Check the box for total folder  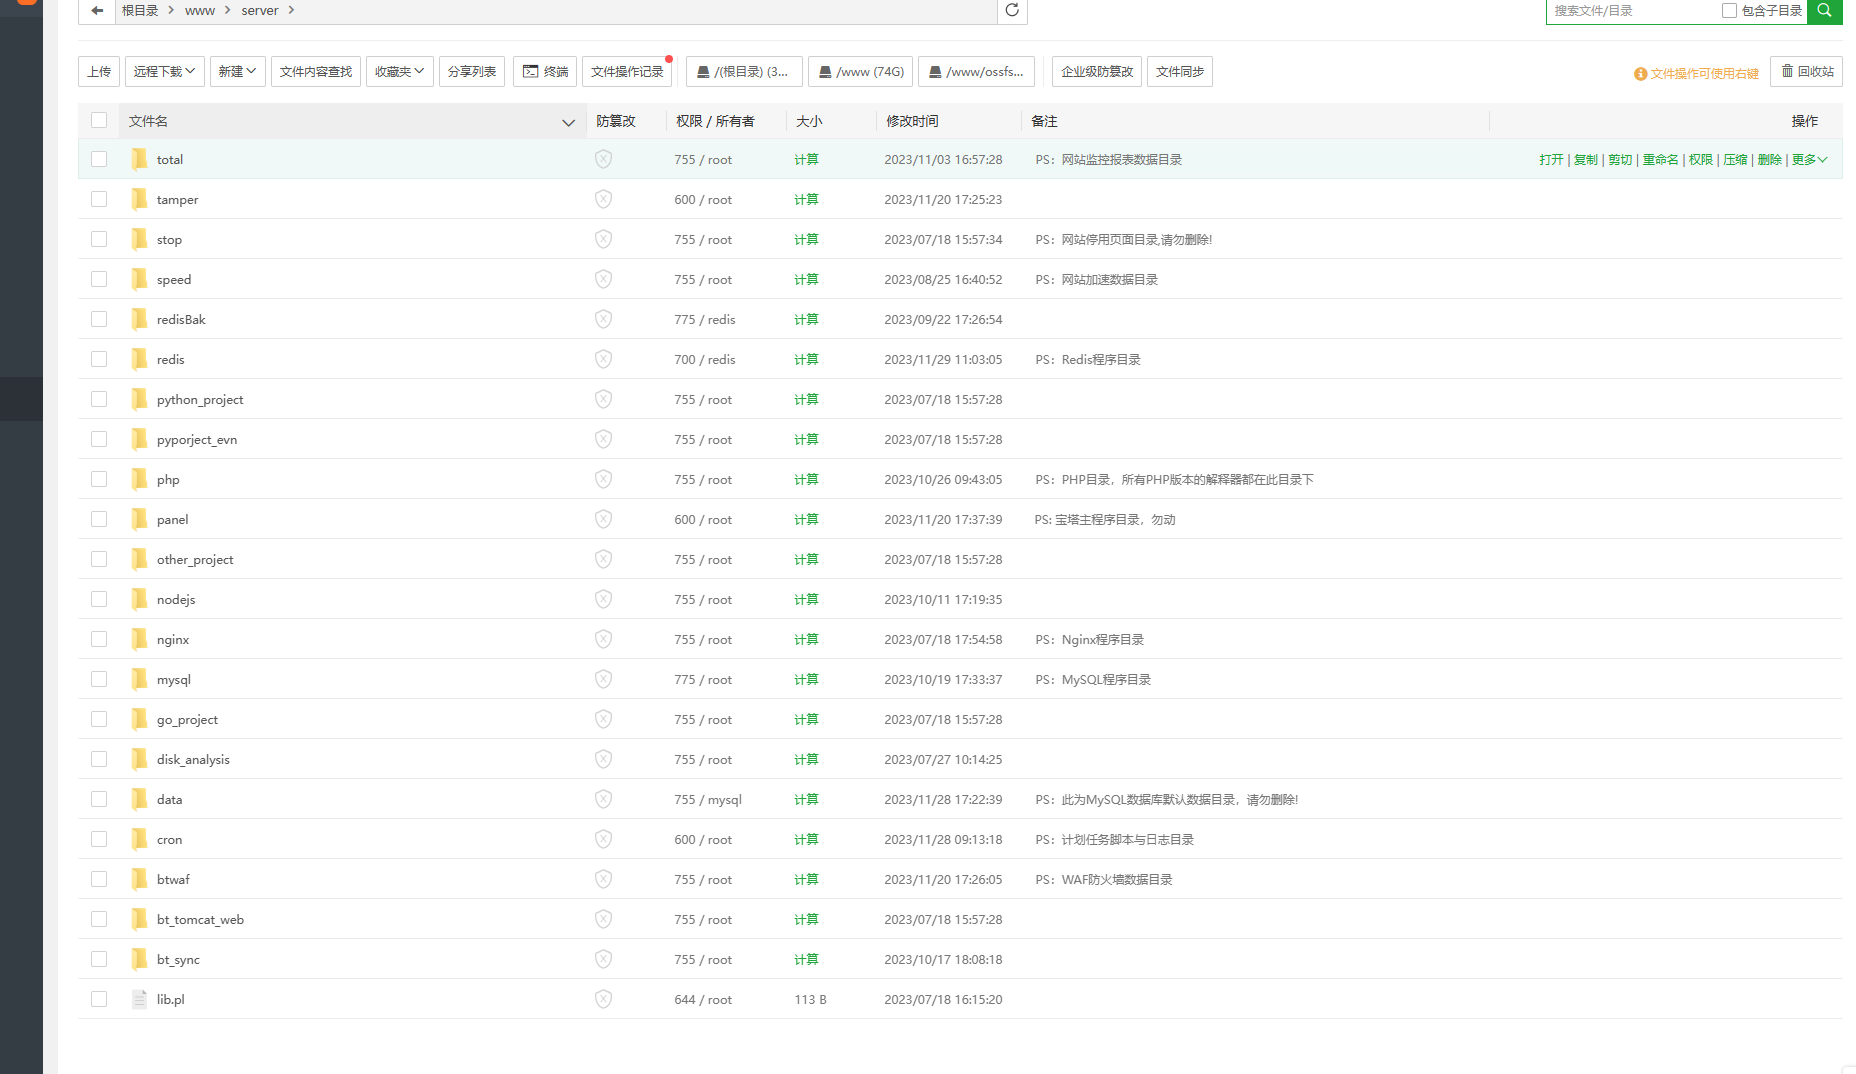(99, 159)
